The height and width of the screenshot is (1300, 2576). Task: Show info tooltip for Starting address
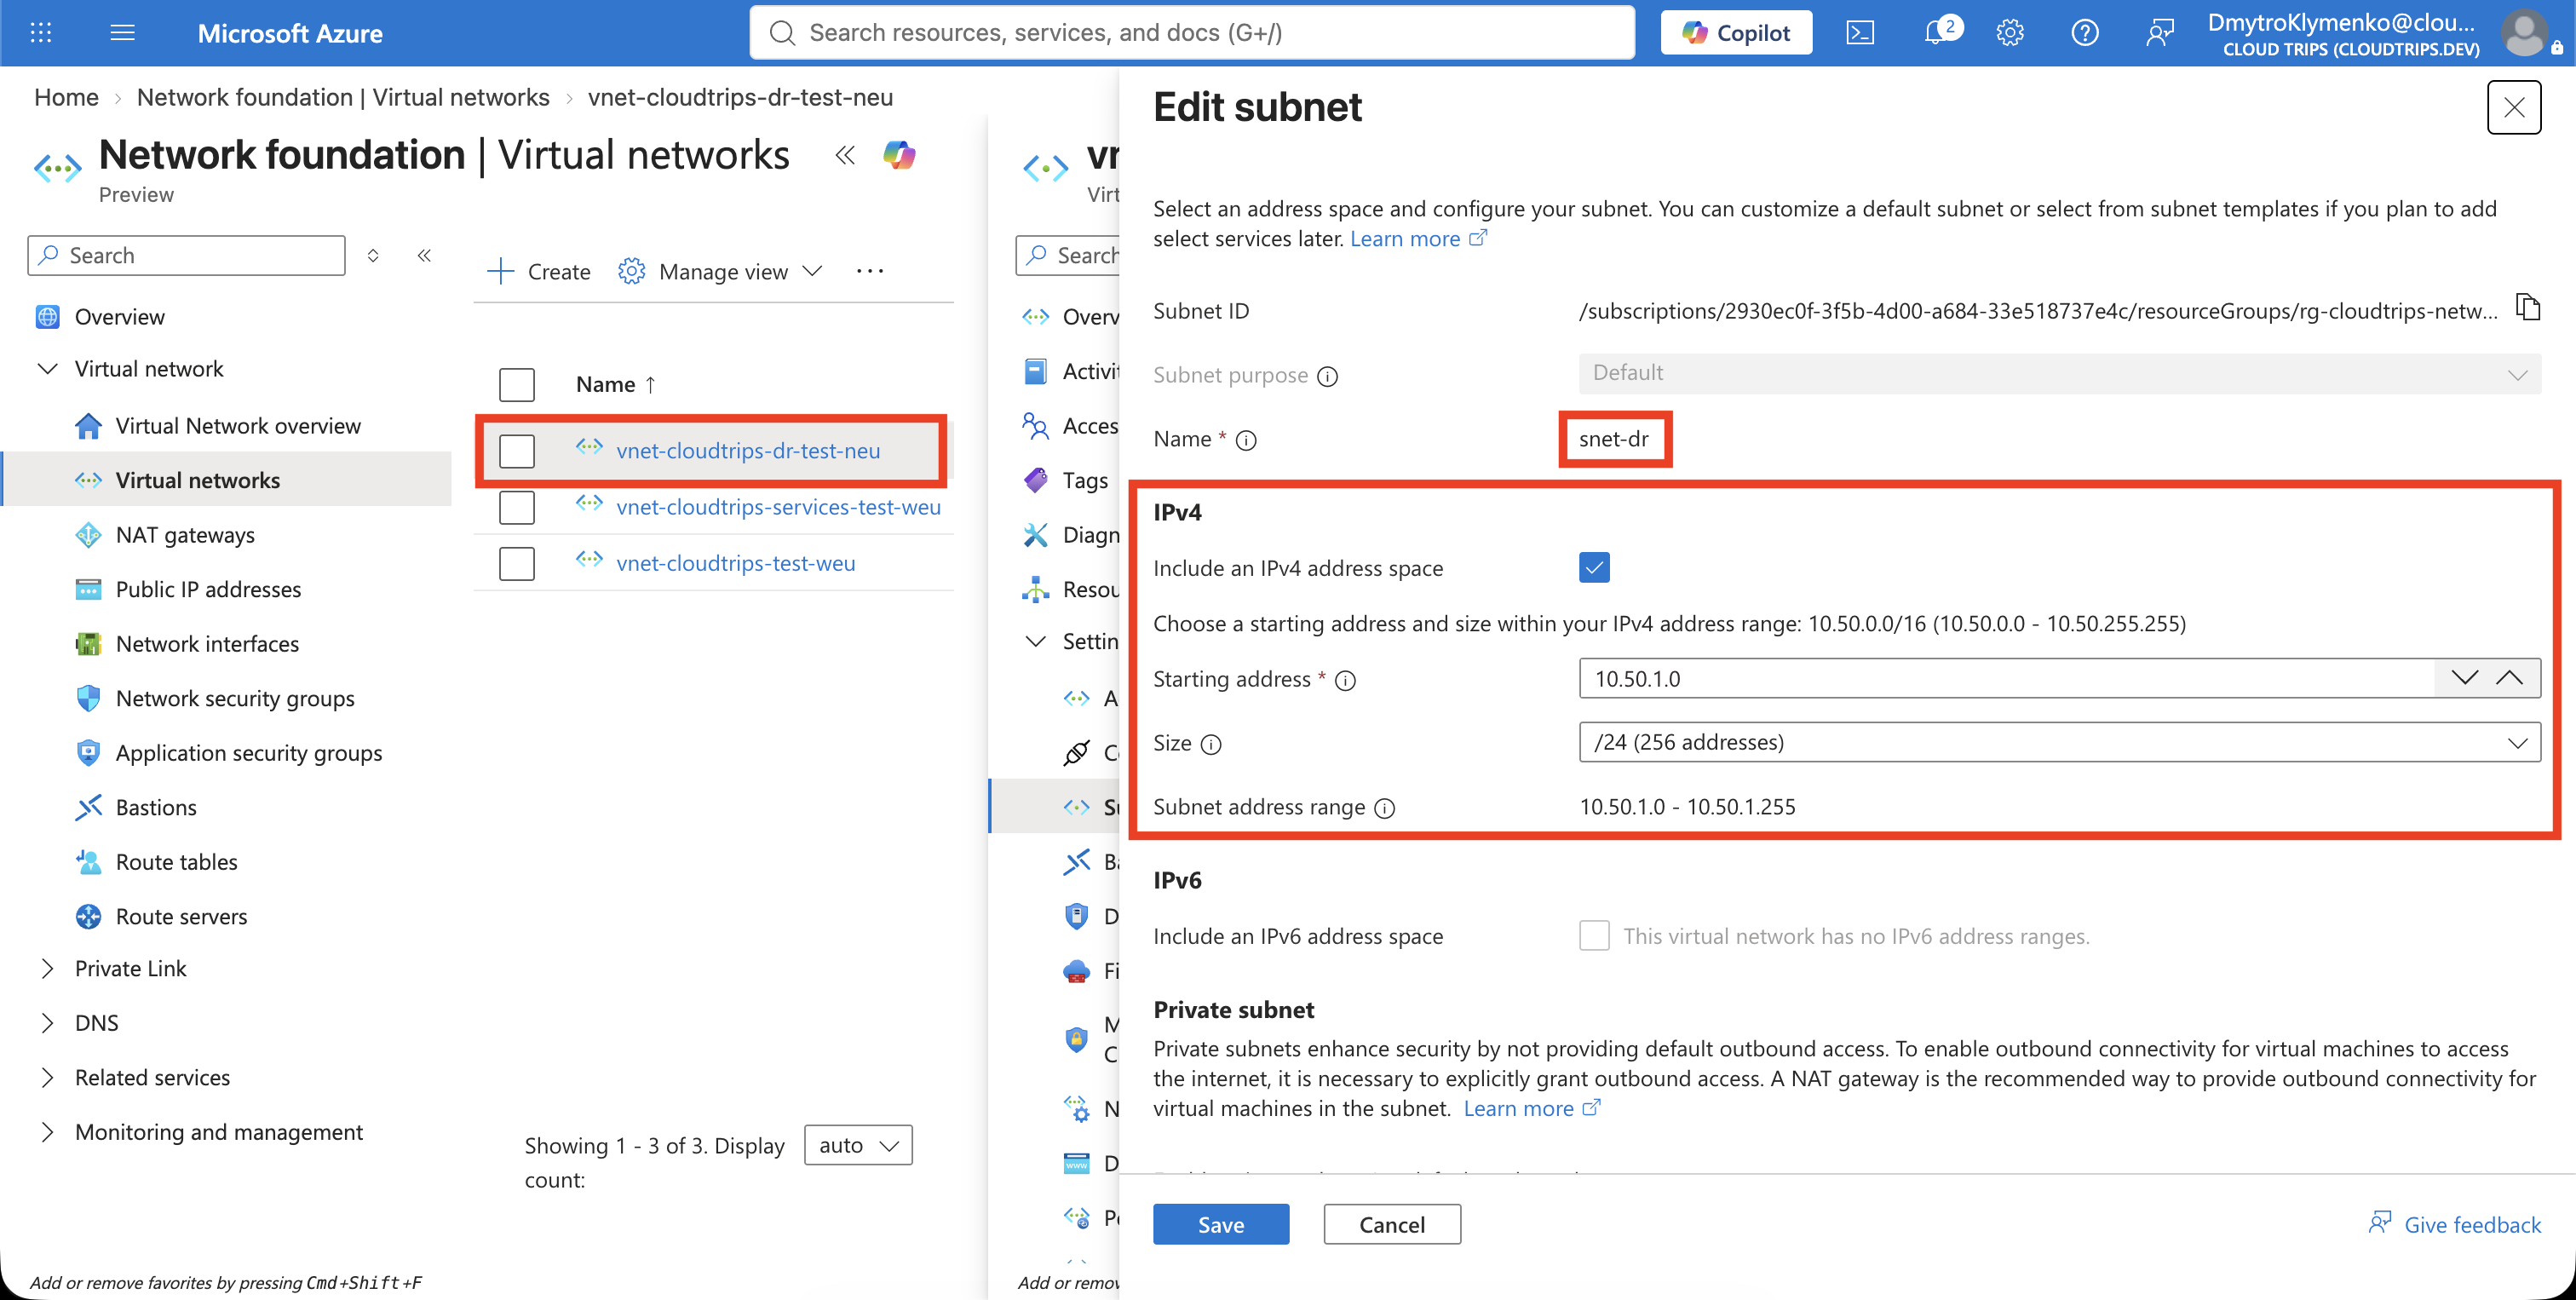tap(1346, 681)
